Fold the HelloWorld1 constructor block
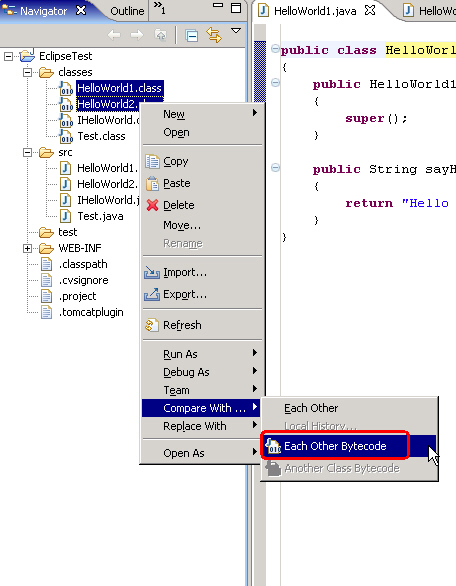The width and height of the screenshot is (456, 586). (275, 82)
